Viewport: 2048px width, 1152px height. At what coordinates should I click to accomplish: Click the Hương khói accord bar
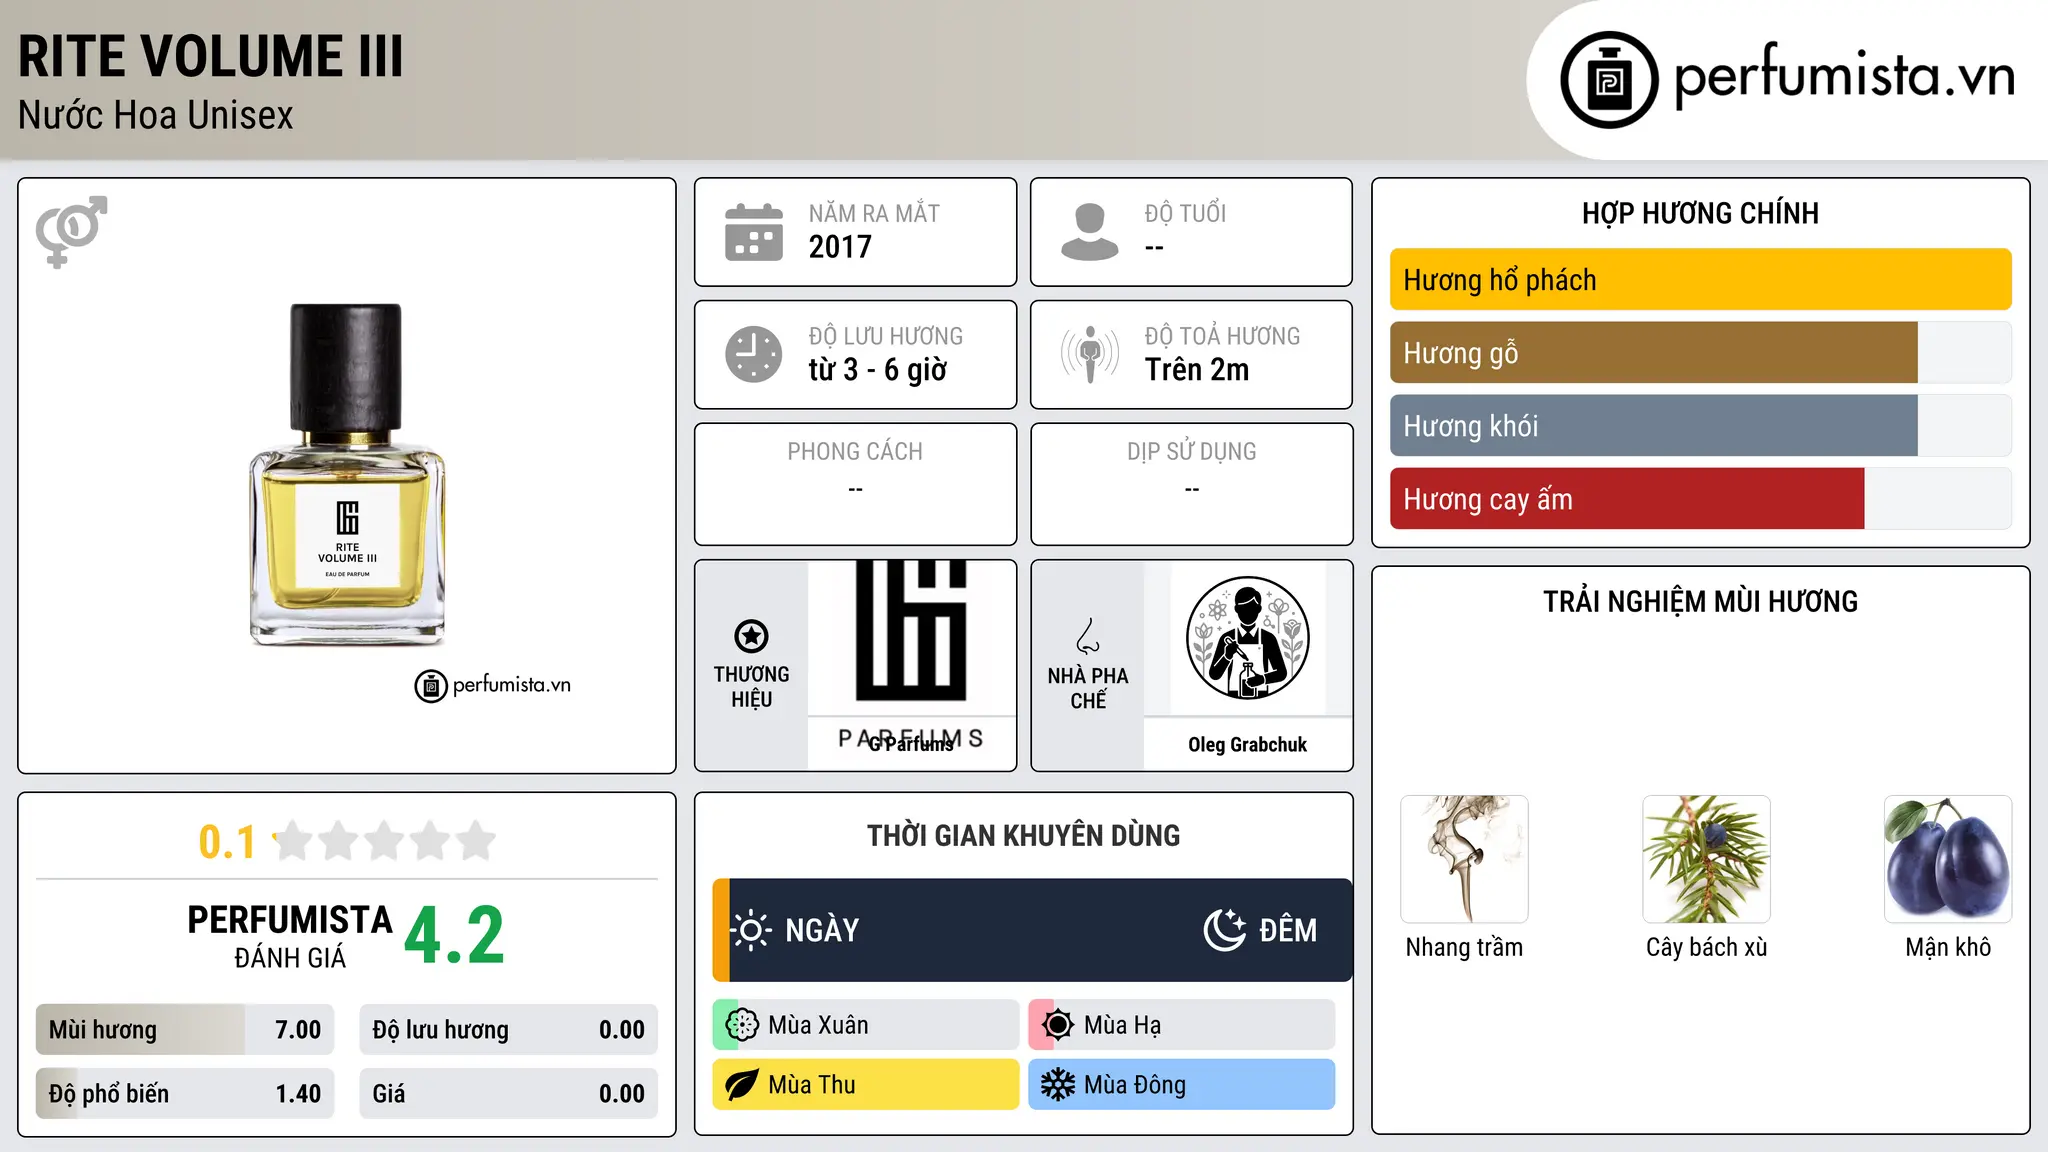coord(1700,426)
